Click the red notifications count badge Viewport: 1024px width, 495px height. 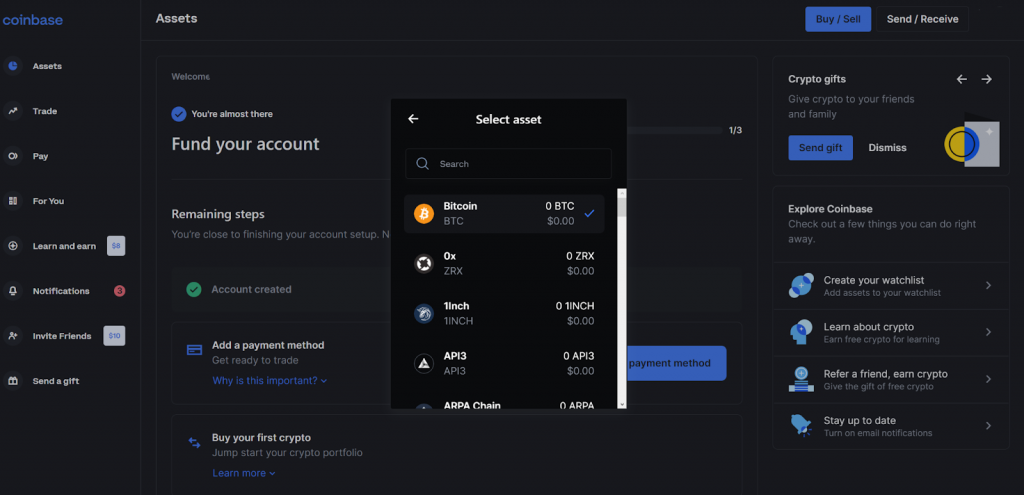click(120, 291)
